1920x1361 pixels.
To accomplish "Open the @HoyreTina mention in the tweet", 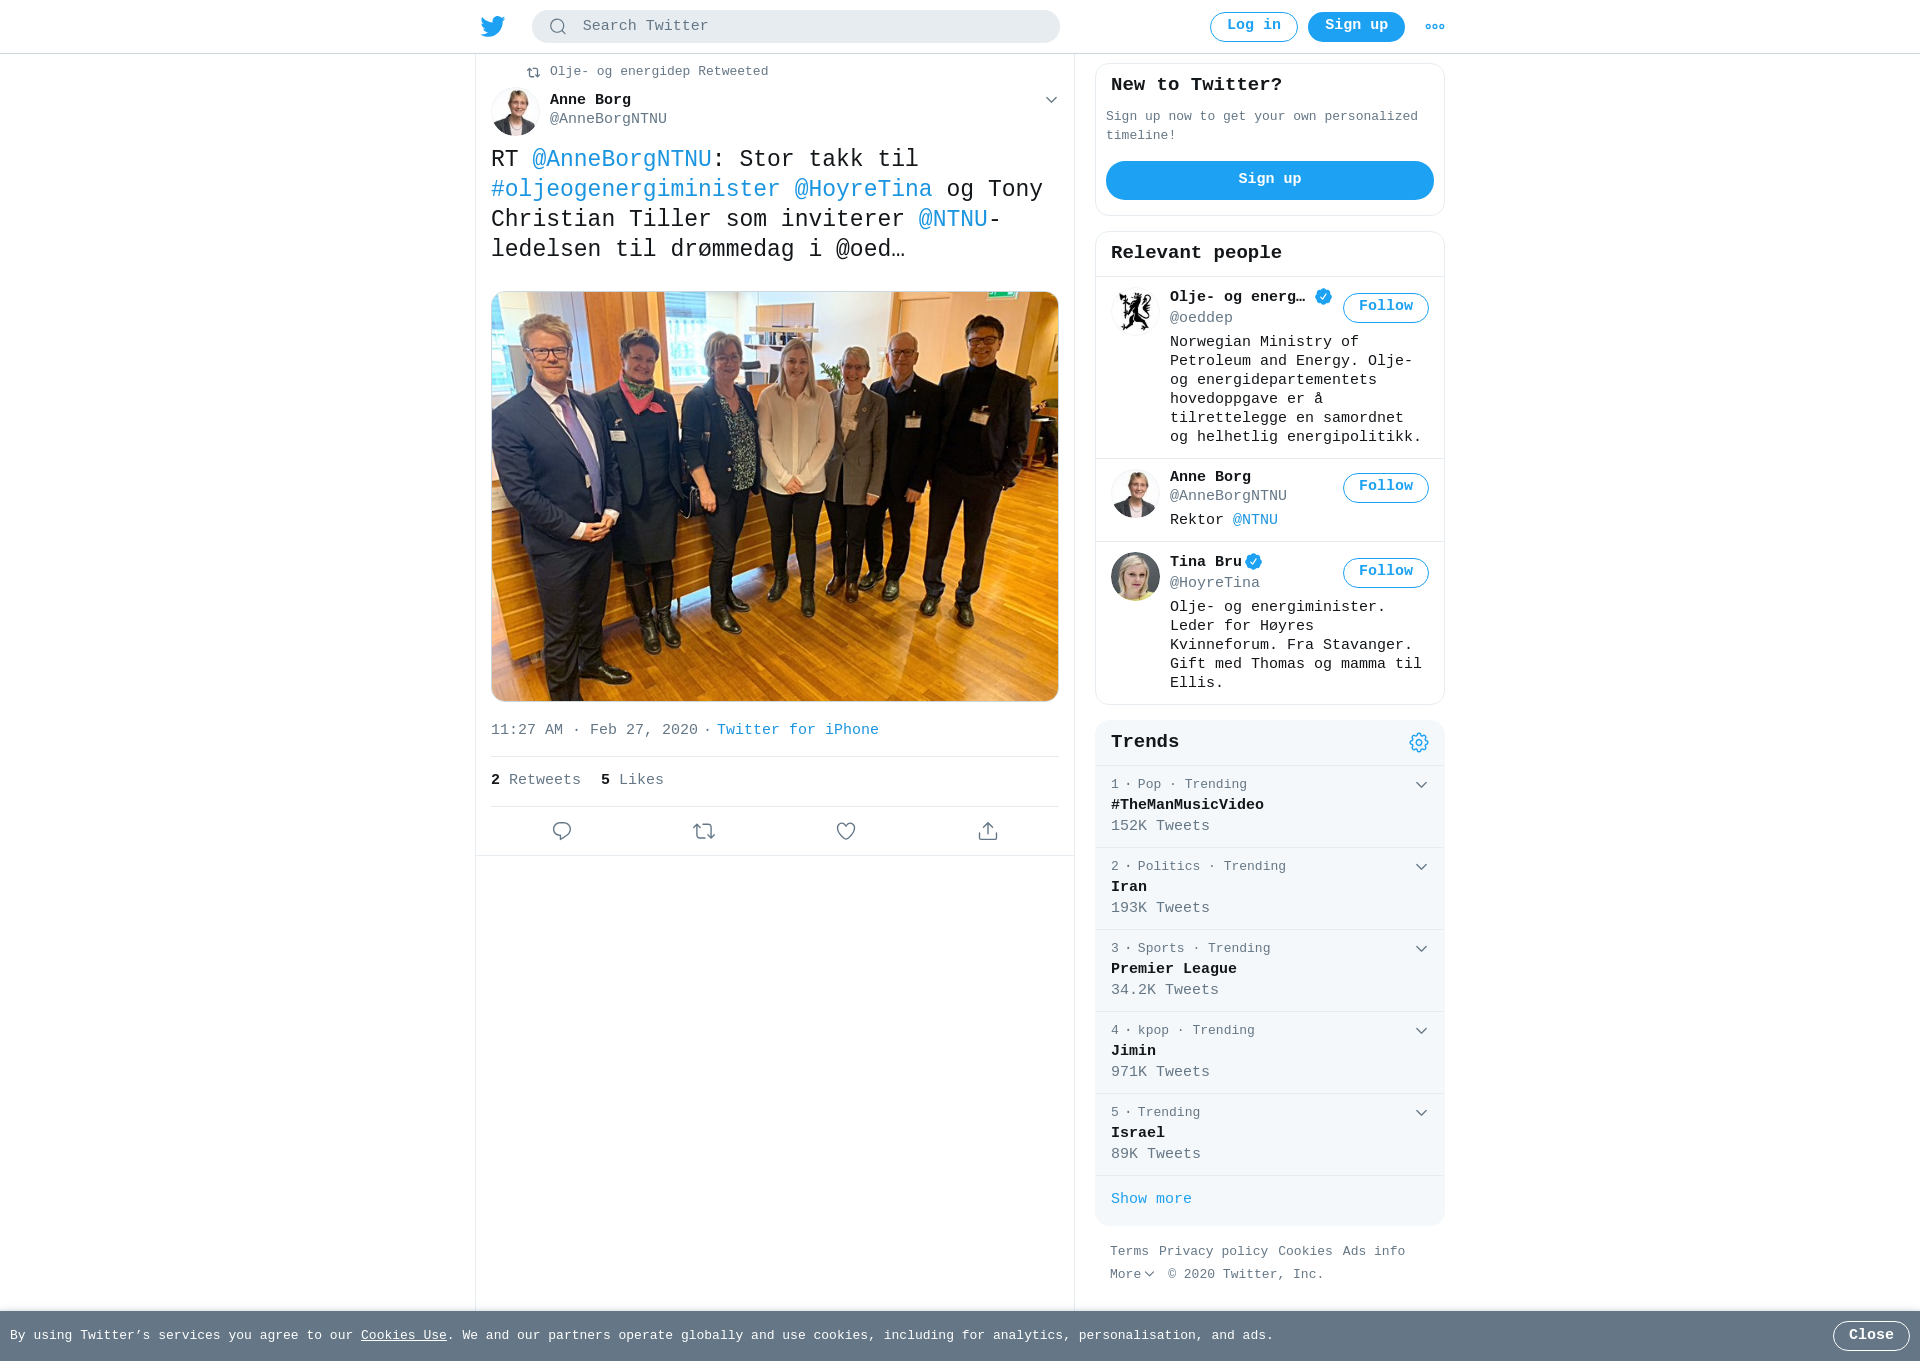I will point(863,189).
